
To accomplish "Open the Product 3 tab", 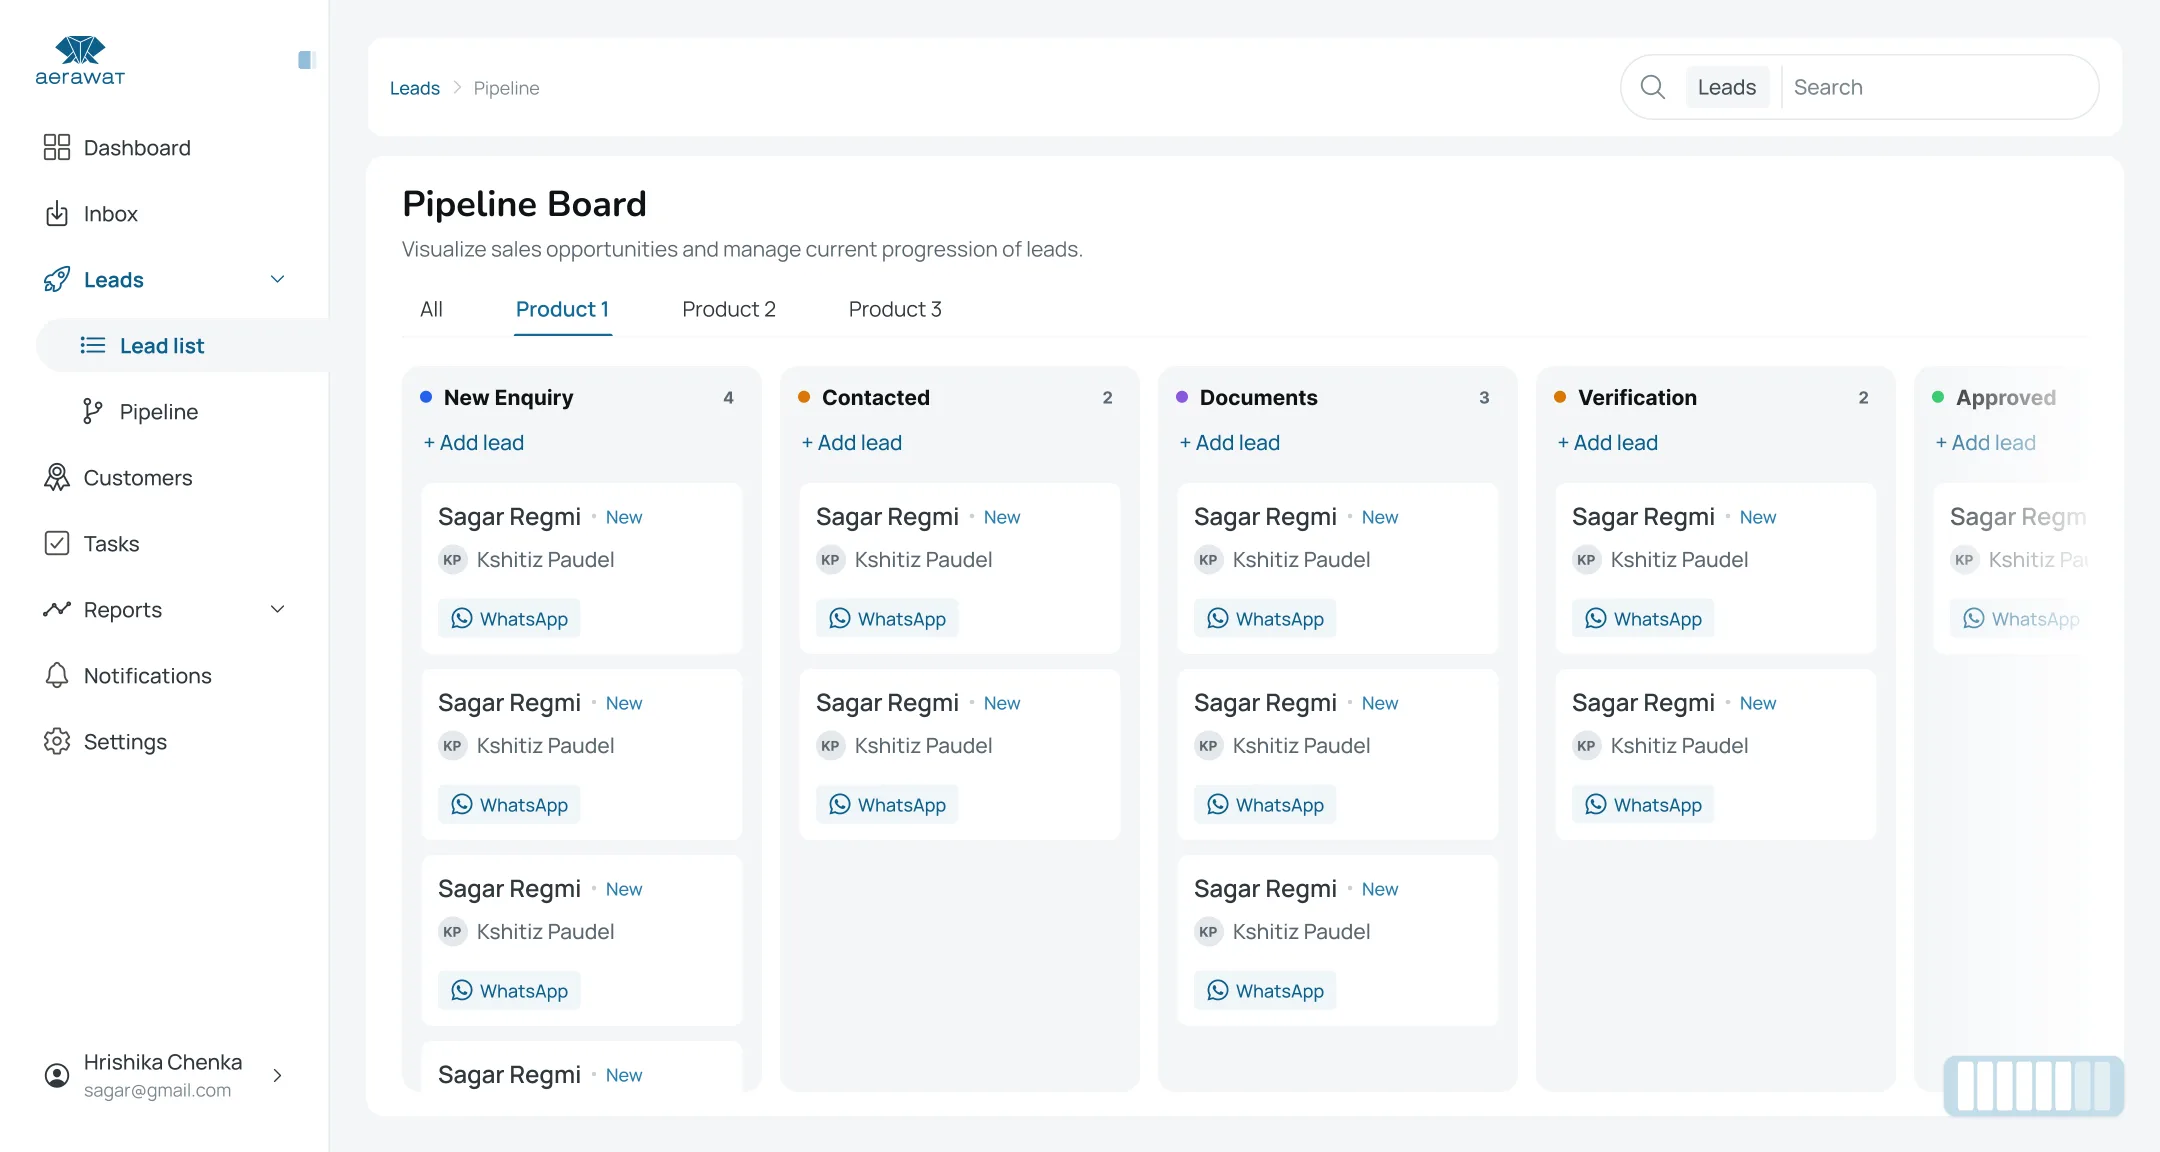I will coord(895,309).
